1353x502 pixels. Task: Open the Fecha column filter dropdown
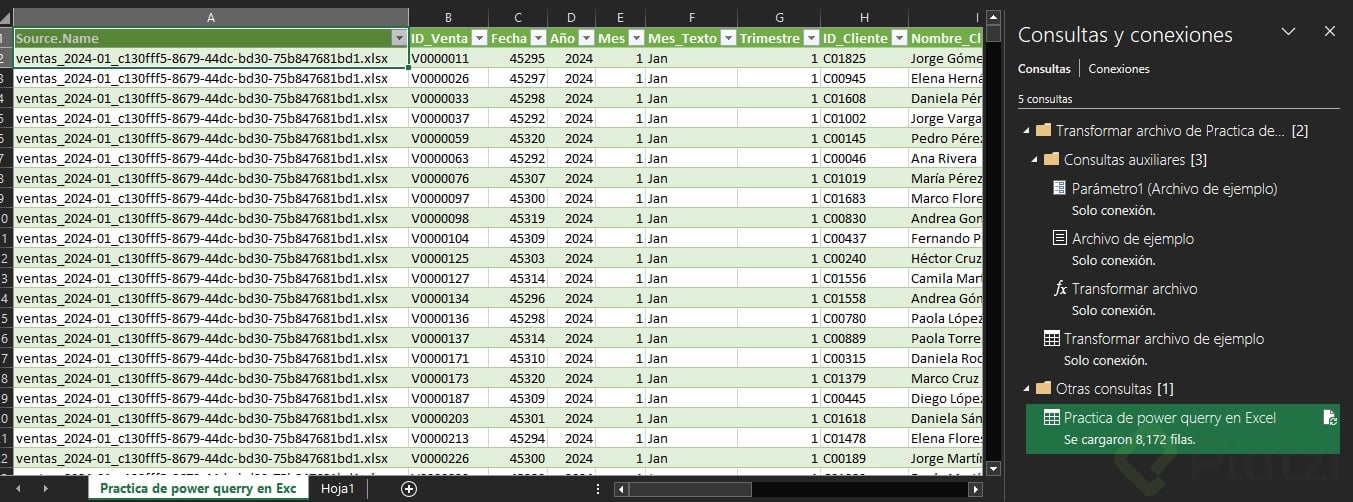click(x=538, y=39)
